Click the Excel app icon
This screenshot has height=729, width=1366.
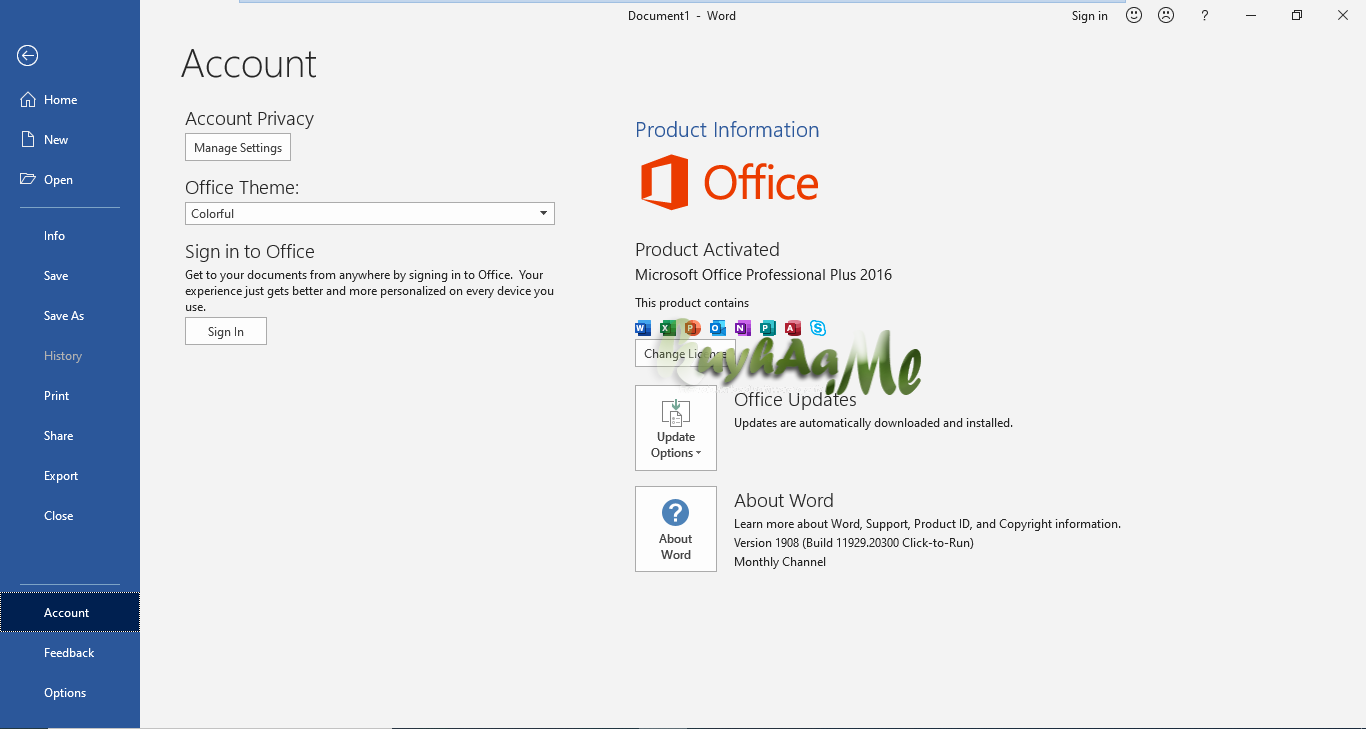tap(668, 328)
